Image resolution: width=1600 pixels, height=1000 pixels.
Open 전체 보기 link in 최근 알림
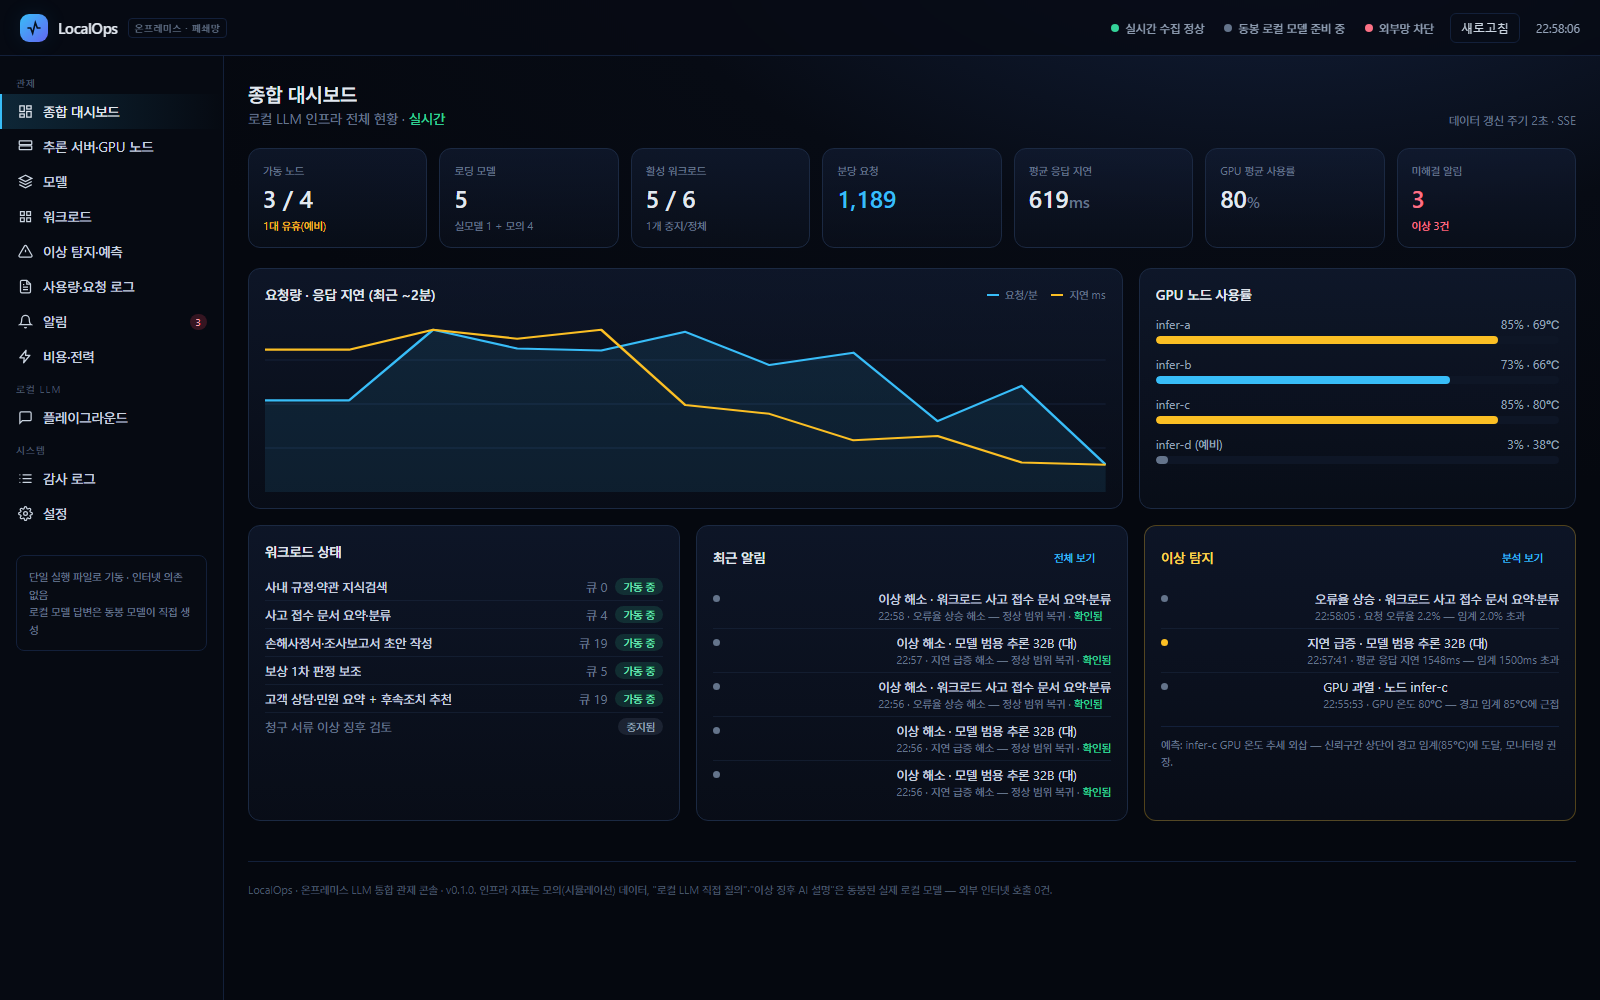[x=1074, y=558]
